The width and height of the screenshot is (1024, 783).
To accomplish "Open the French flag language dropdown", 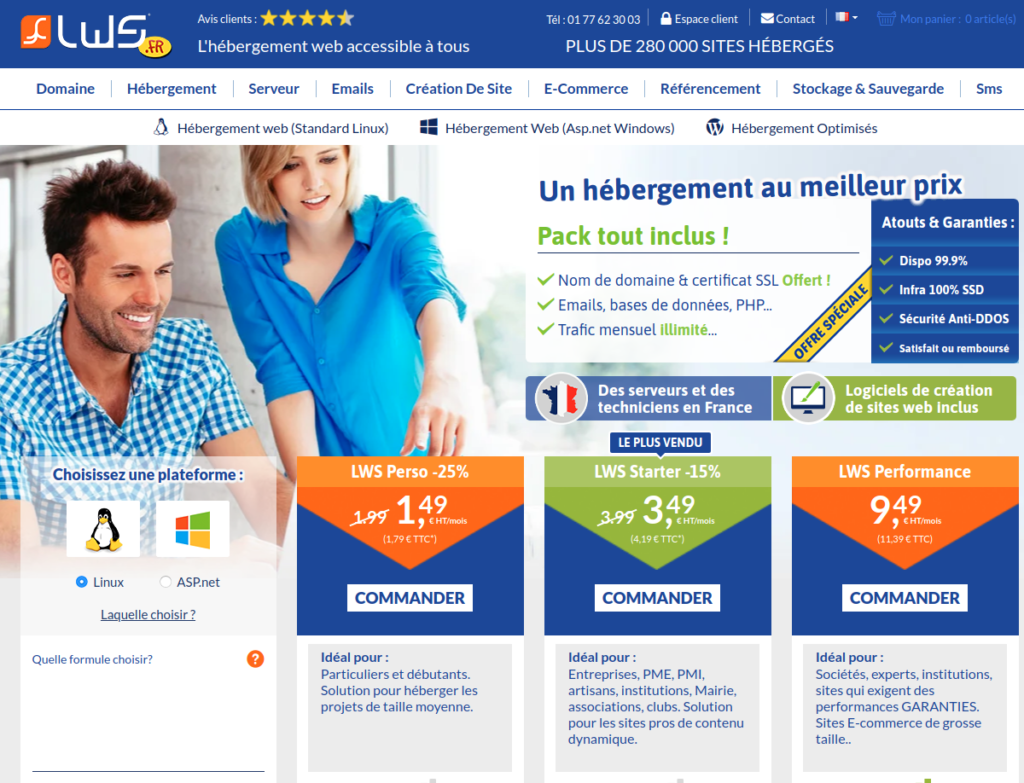I will pyautogui.click(x=846, y=17).
